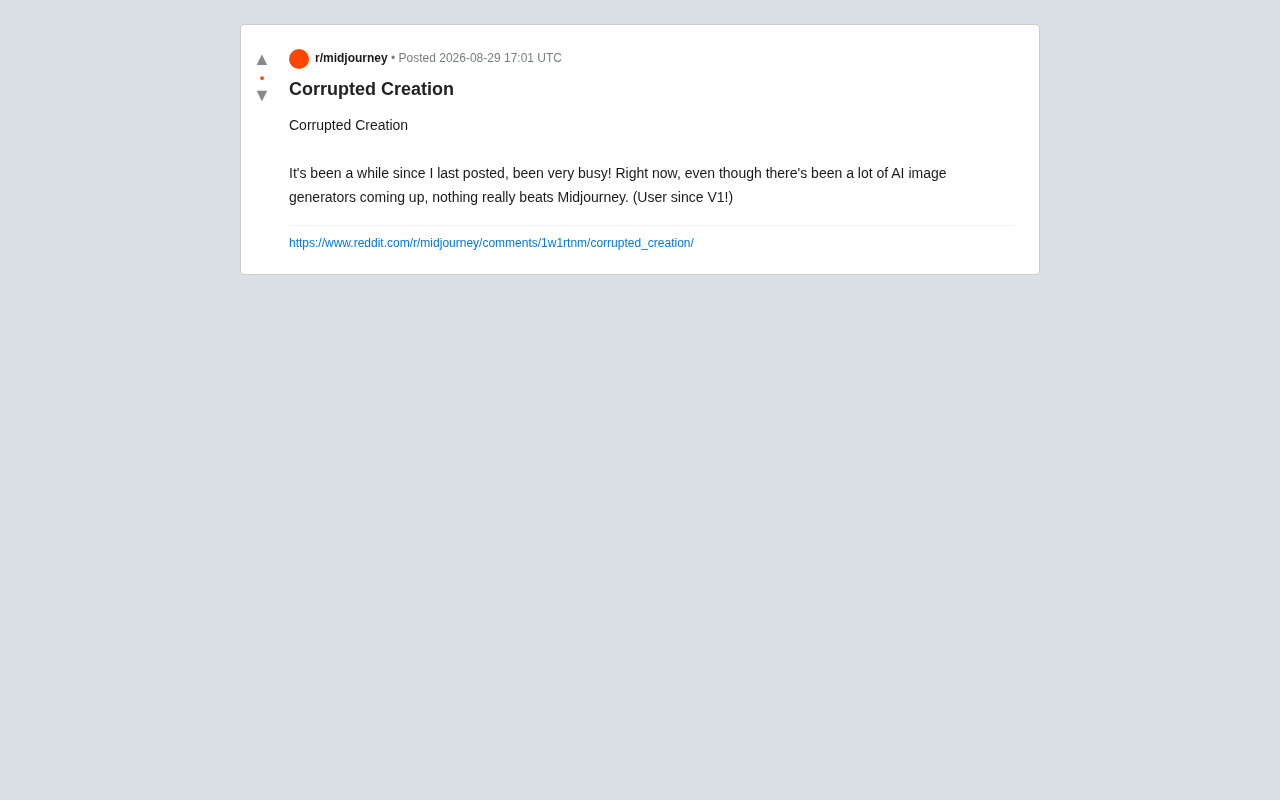Click the divider line above the permalink
This screenshot has height=800, width=1280.
click(652, 226)
